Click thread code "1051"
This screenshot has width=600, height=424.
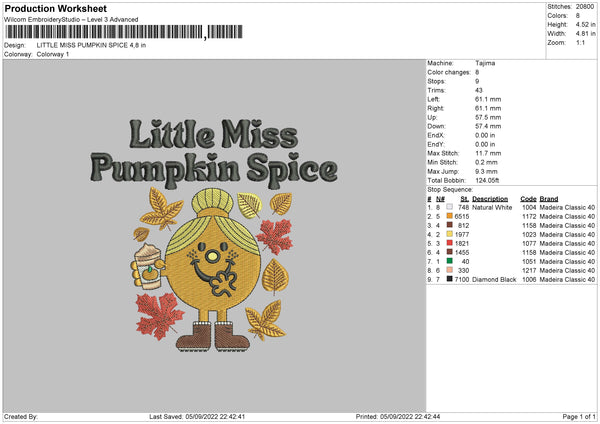(529, 262)
